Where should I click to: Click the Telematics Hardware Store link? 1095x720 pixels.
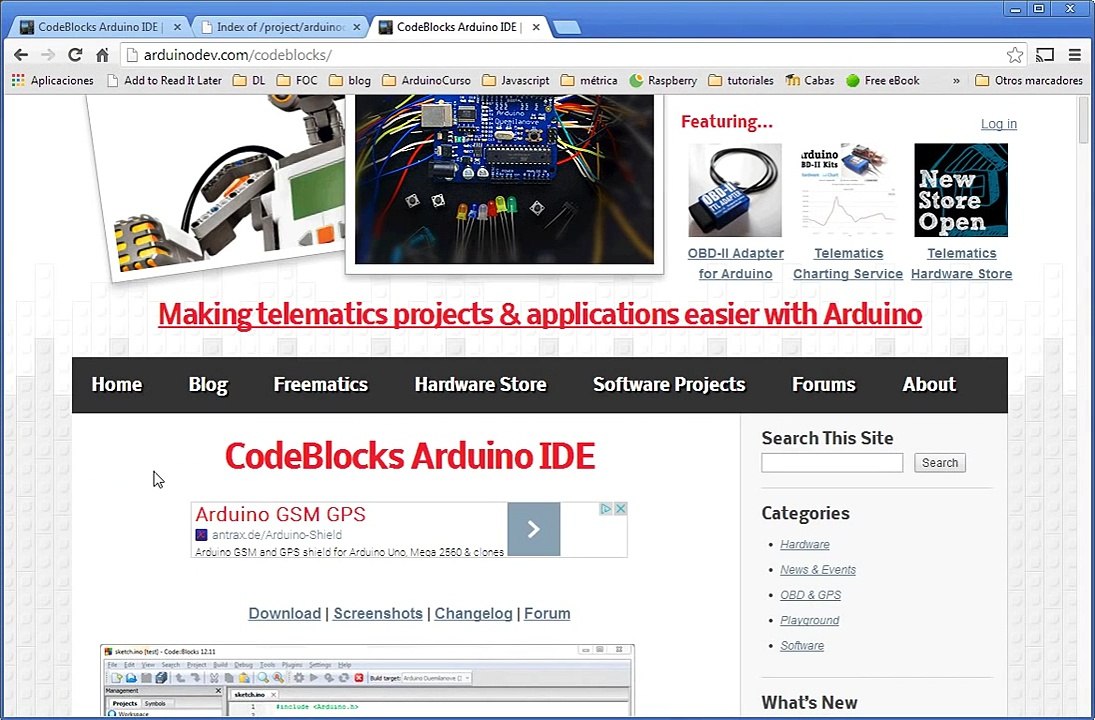pyautogui.click(x=962, y=263)
